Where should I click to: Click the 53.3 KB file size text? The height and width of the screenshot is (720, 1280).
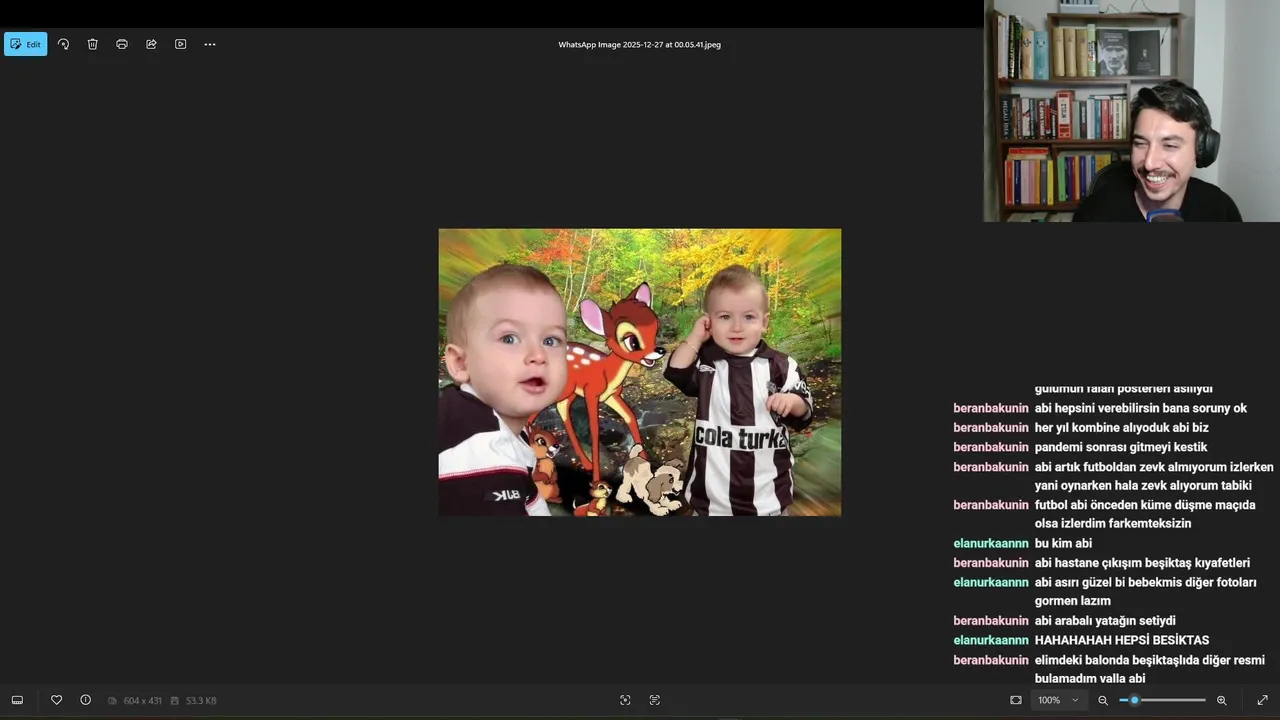coord(201,701)
